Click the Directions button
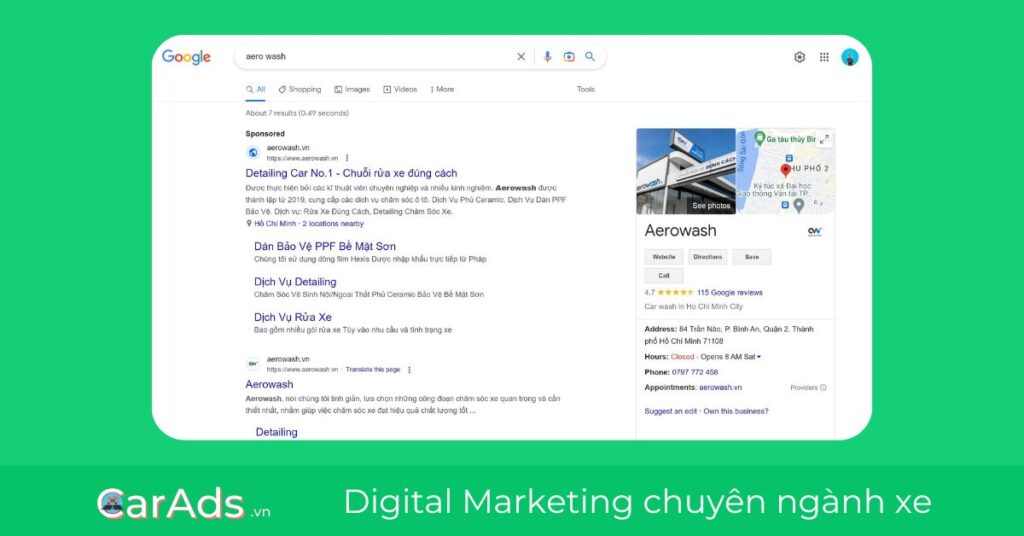This screenshot has height=536, width=1024. [707, 257]
